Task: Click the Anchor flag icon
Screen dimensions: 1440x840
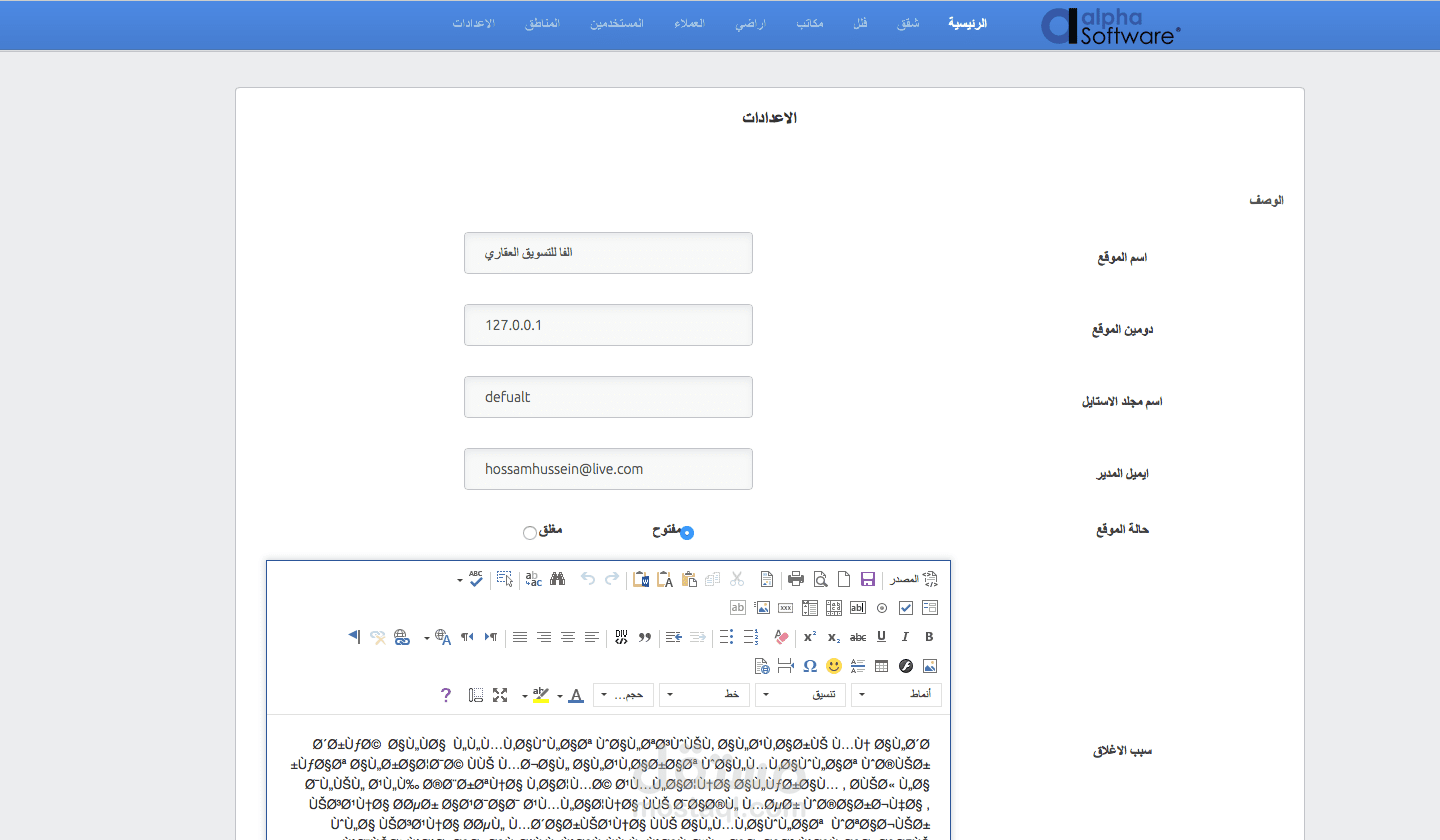Action: tap(354, 636)
